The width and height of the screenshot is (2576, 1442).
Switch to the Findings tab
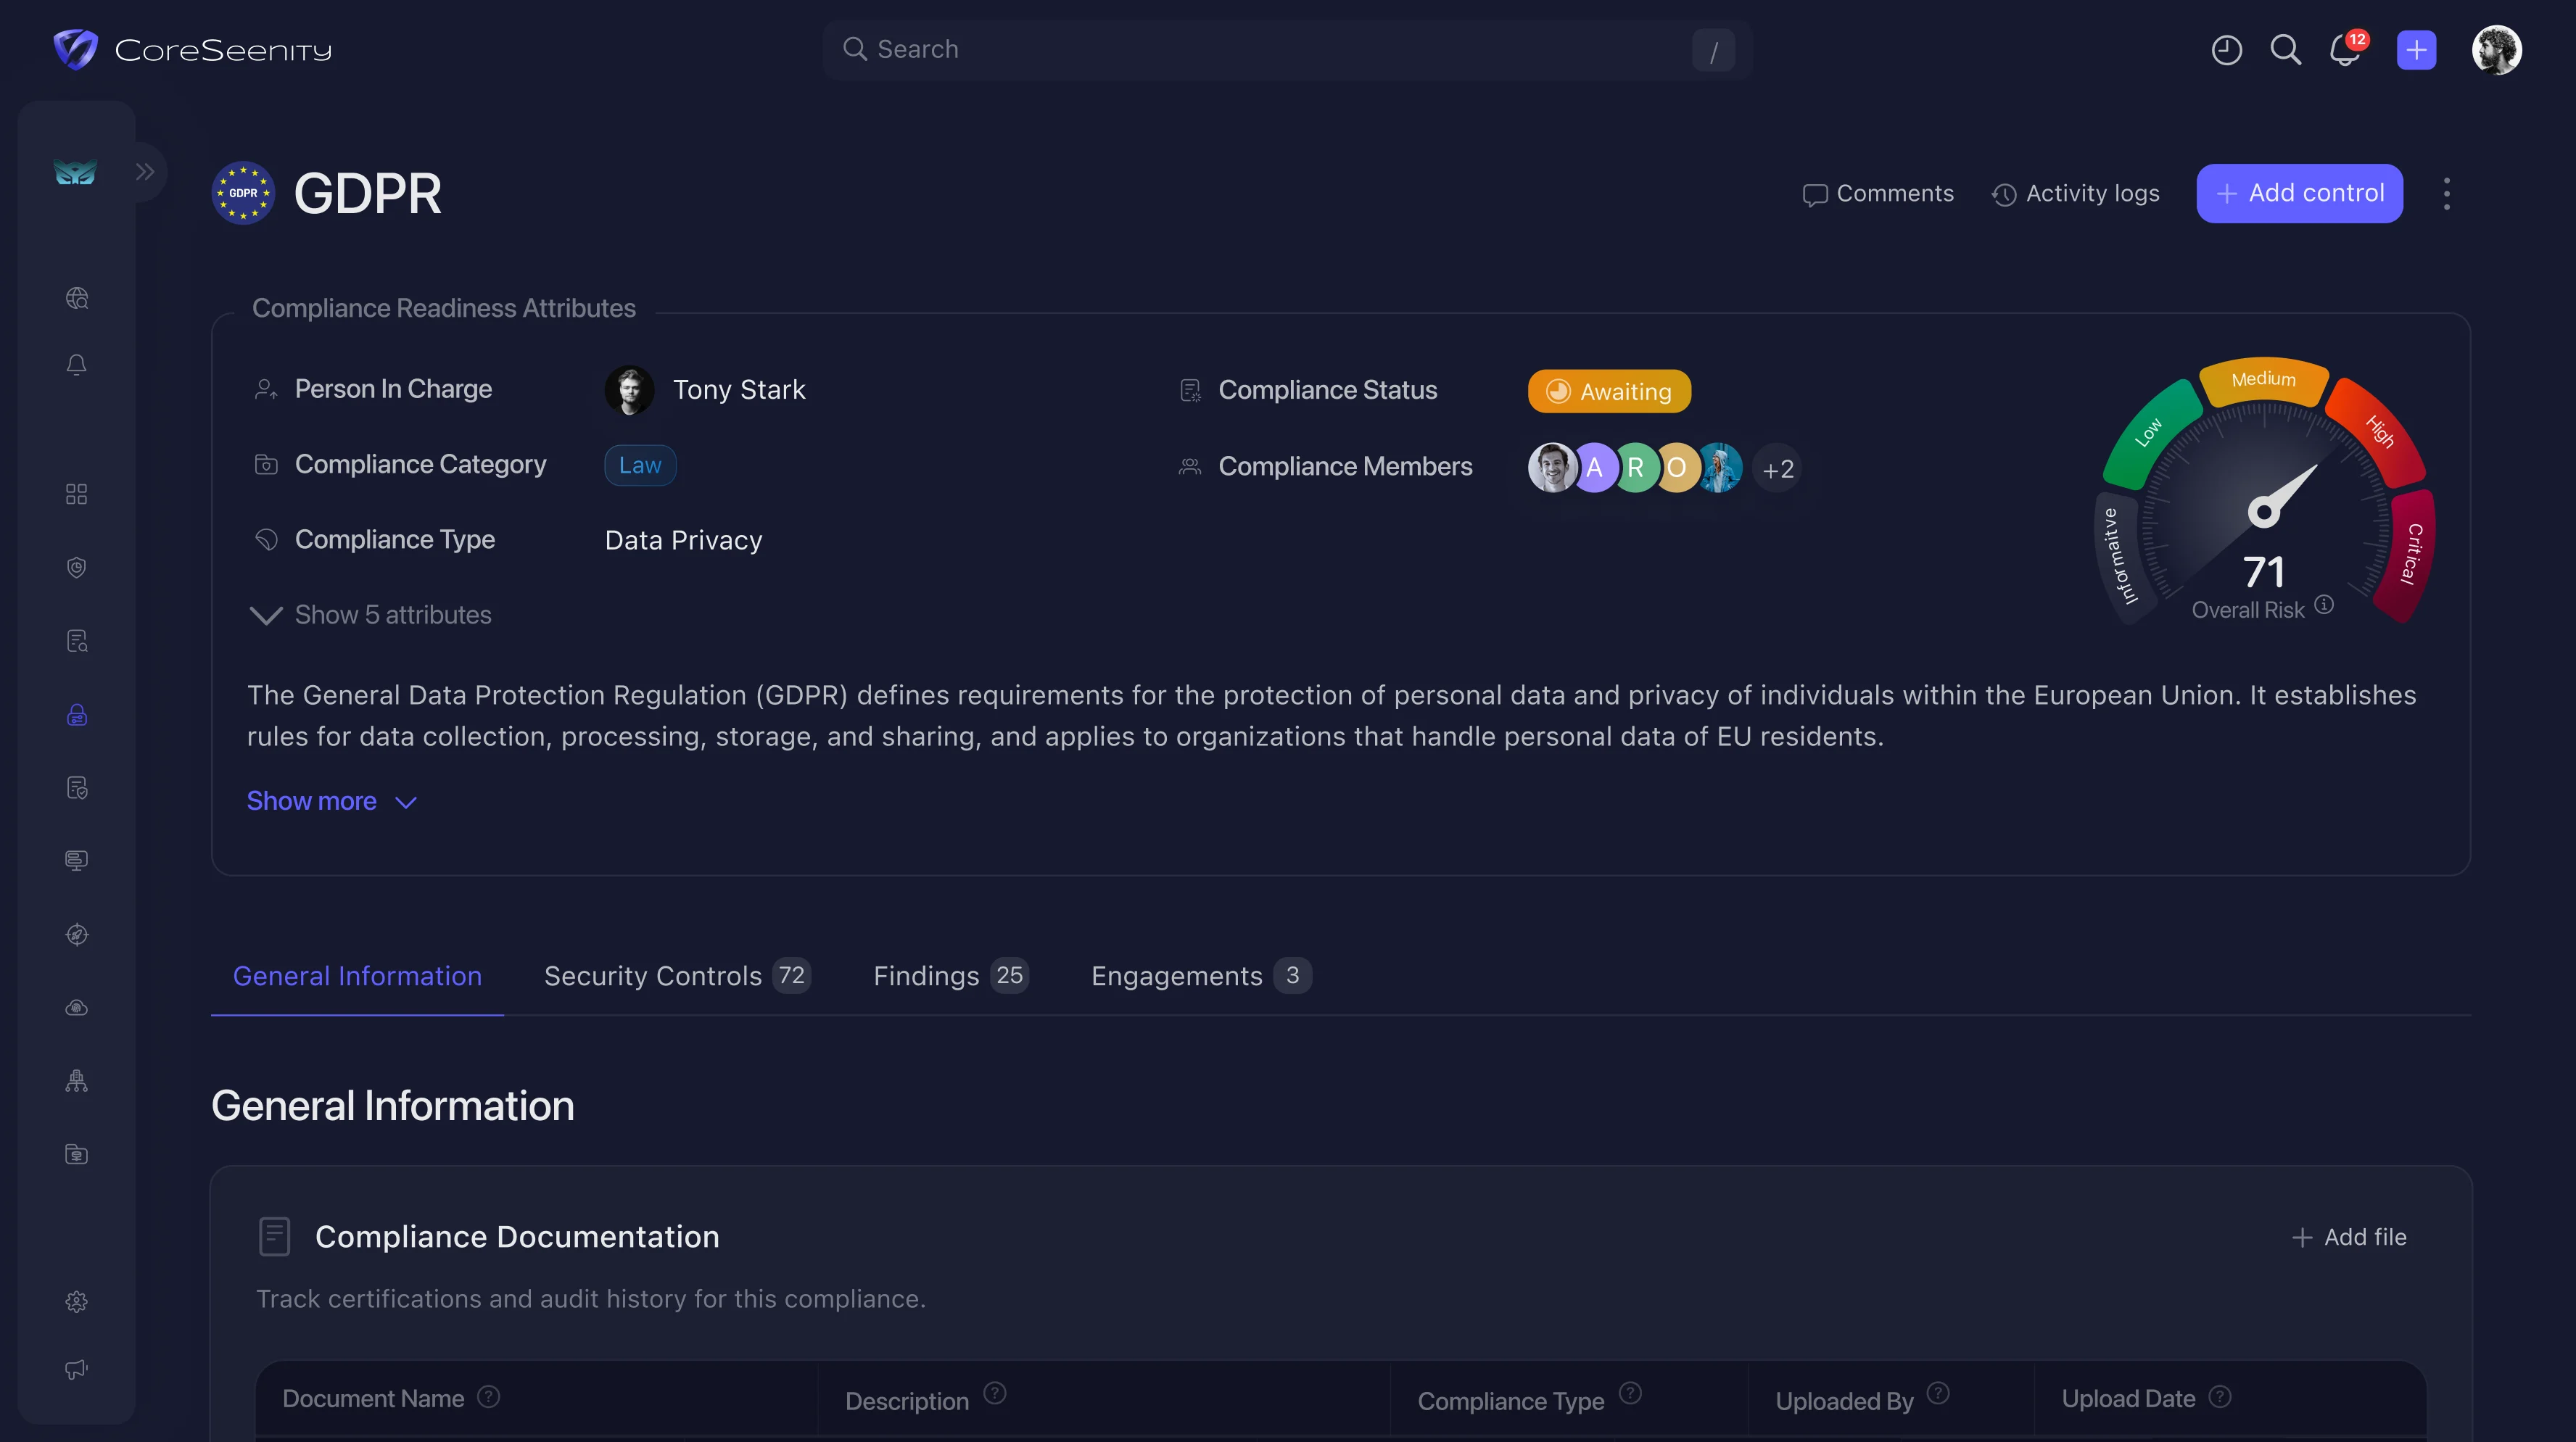tap(950, 976)
